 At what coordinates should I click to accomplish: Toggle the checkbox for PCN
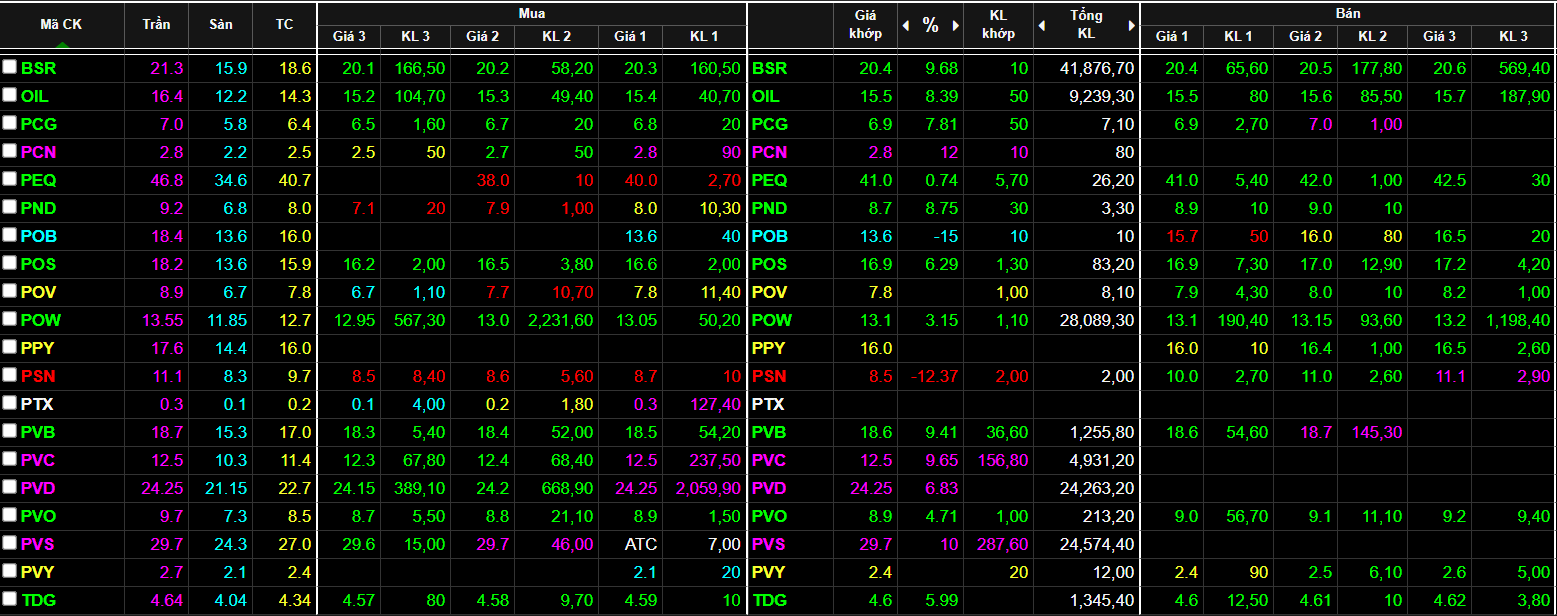(10, 152)
